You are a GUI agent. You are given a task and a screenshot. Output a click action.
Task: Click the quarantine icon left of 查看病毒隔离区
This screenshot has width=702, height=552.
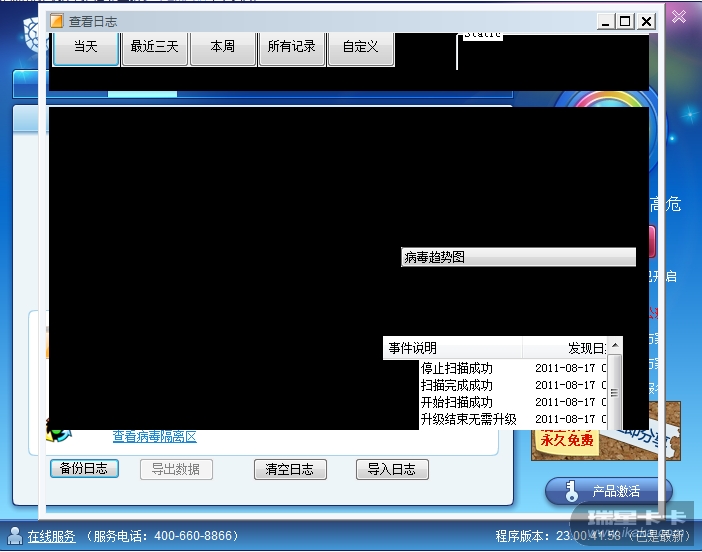(x=58, y=431)
